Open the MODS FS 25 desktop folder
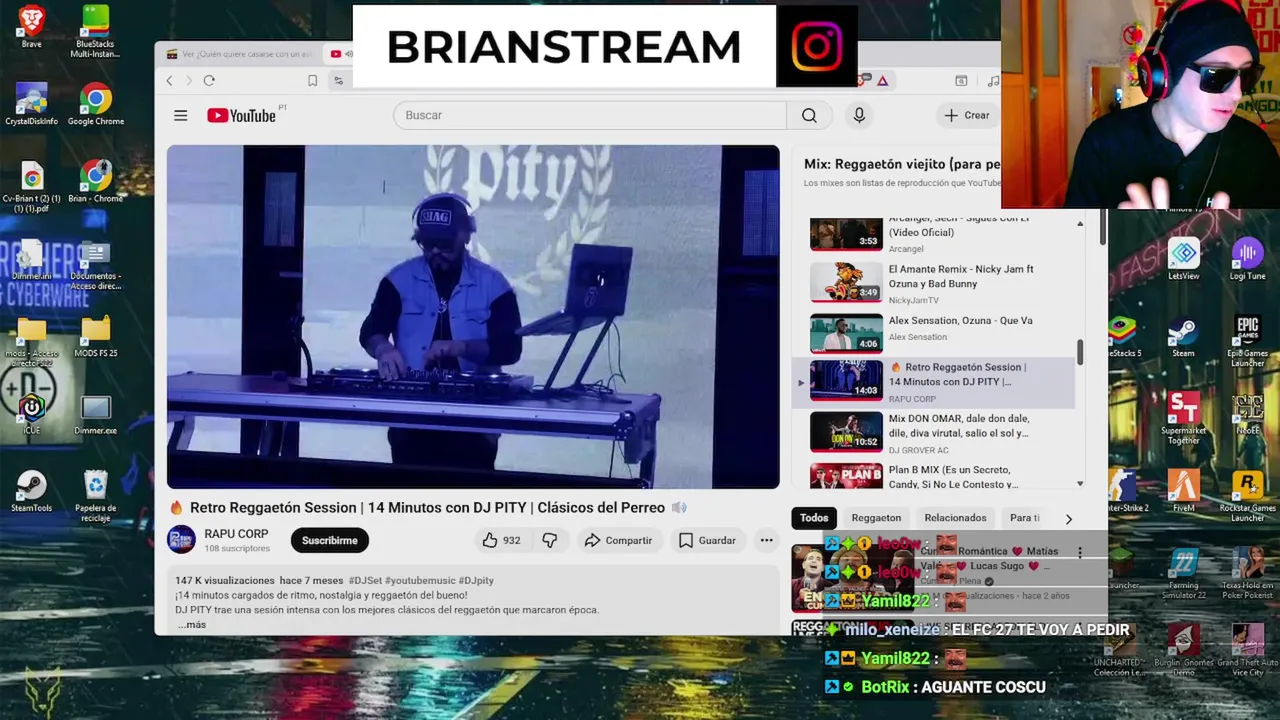The image size is (1280, 720). (95, 336)
